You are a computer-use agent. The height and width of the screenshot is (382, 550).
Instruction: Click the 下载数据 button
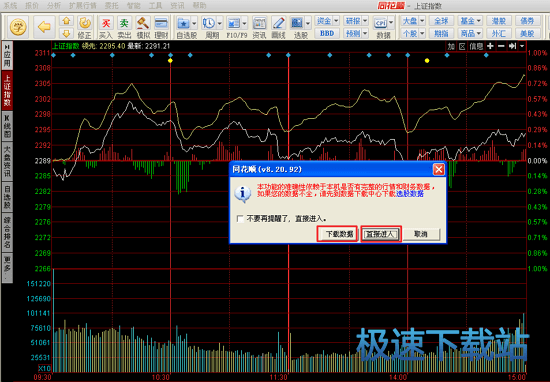tap(337, 234)
